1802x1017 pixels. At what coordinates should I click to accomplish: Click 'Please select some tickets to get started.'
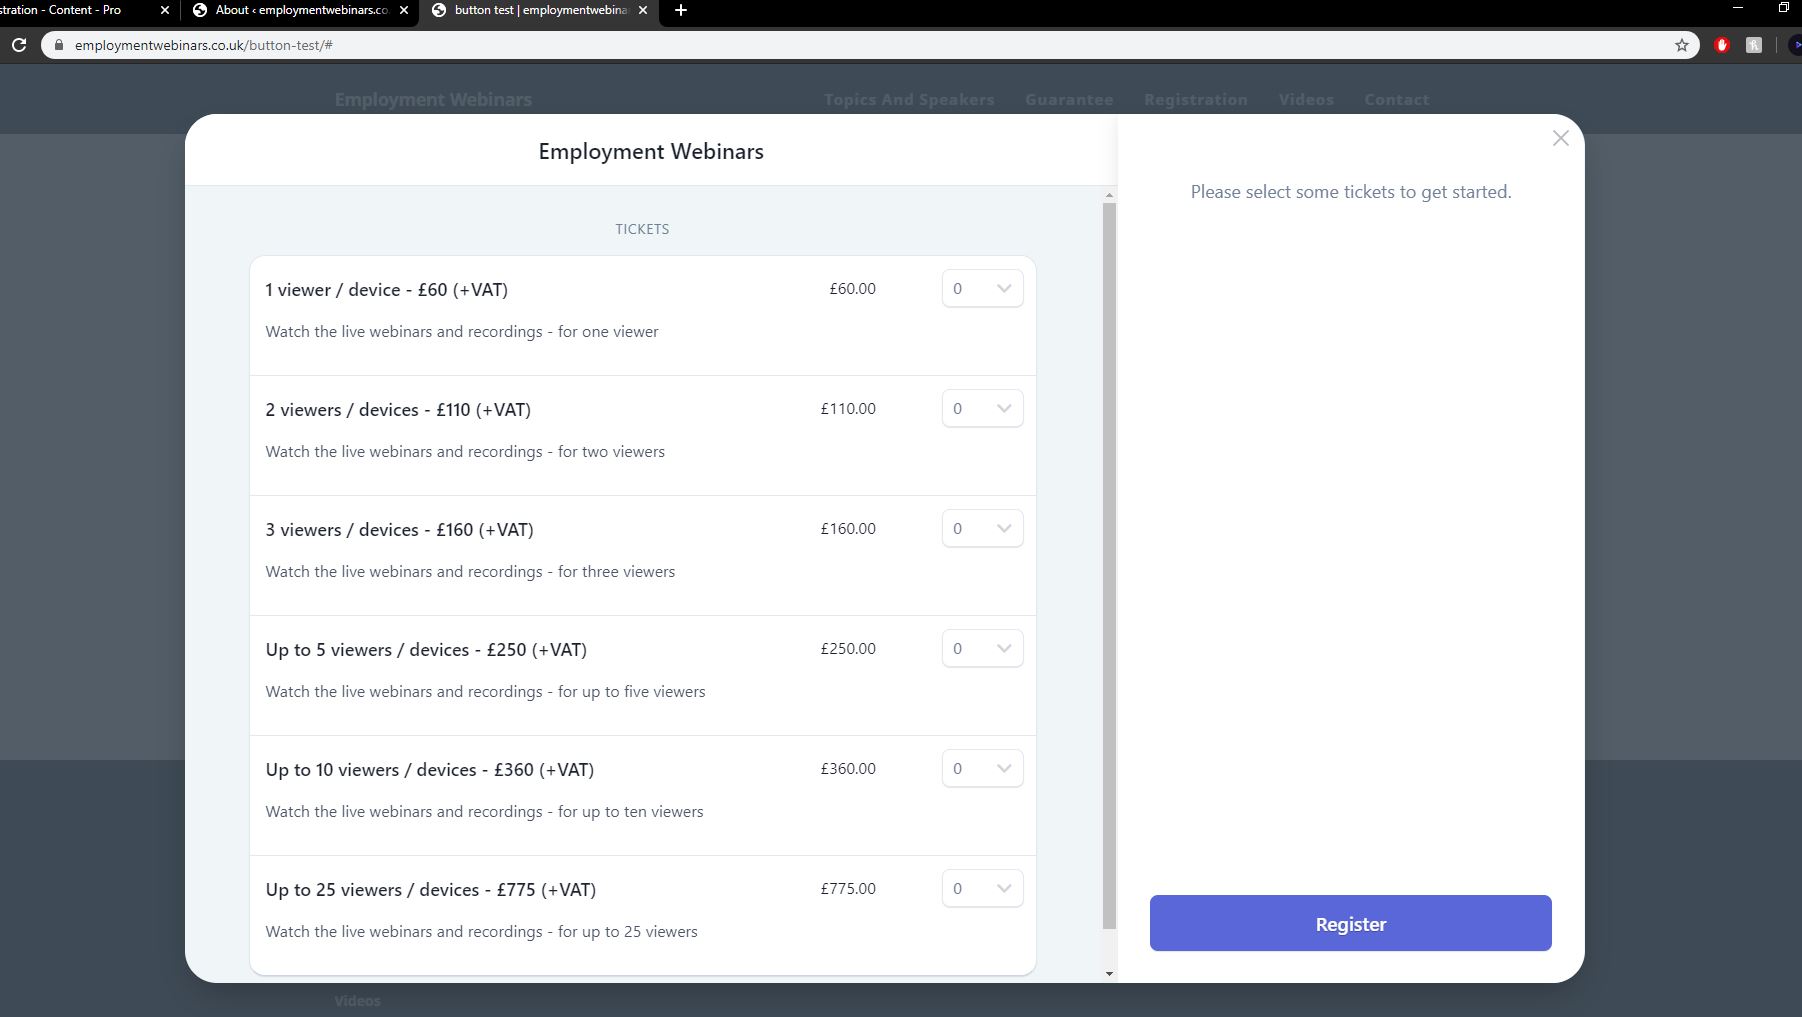point(1350,192)
